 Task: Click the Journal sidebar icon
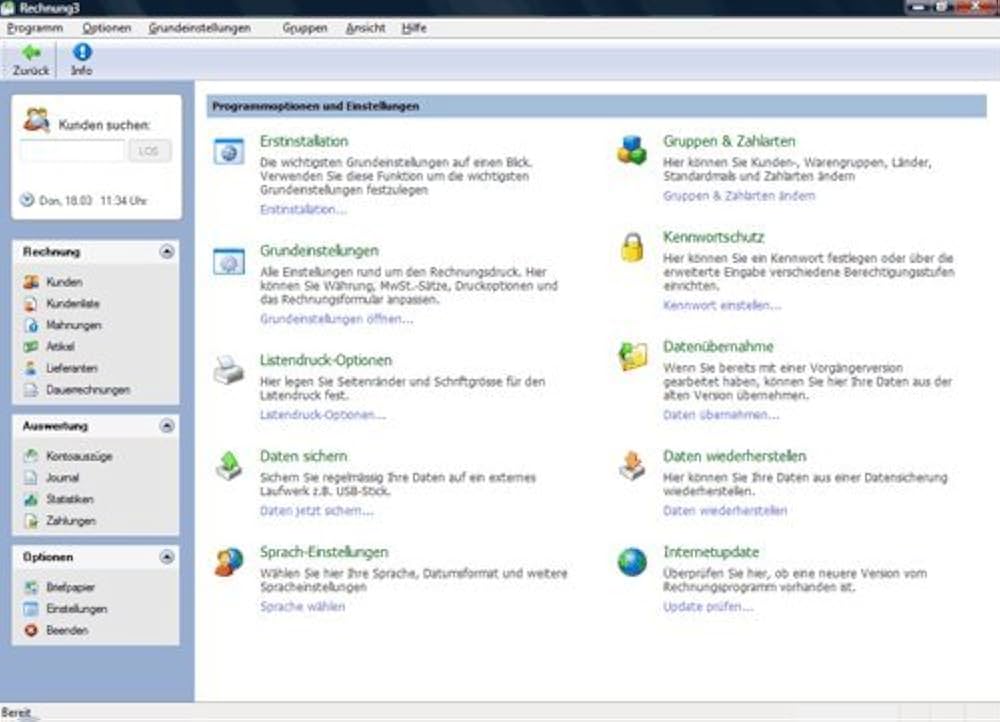pyautogui.click(x=31, y=477)
